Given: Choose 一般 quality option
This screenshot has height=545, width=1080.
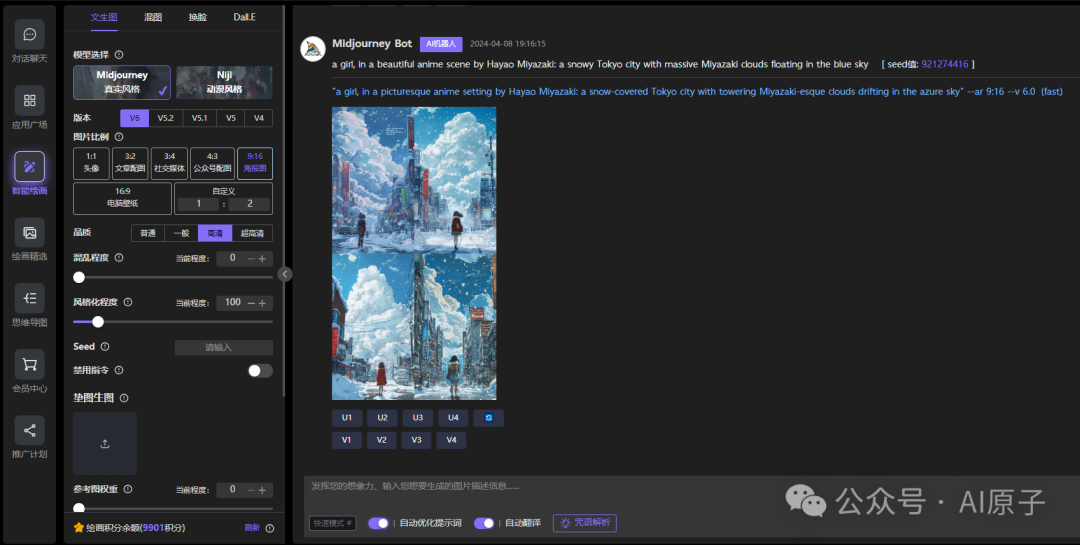Looking at the screenshot, I should (181, 233).
